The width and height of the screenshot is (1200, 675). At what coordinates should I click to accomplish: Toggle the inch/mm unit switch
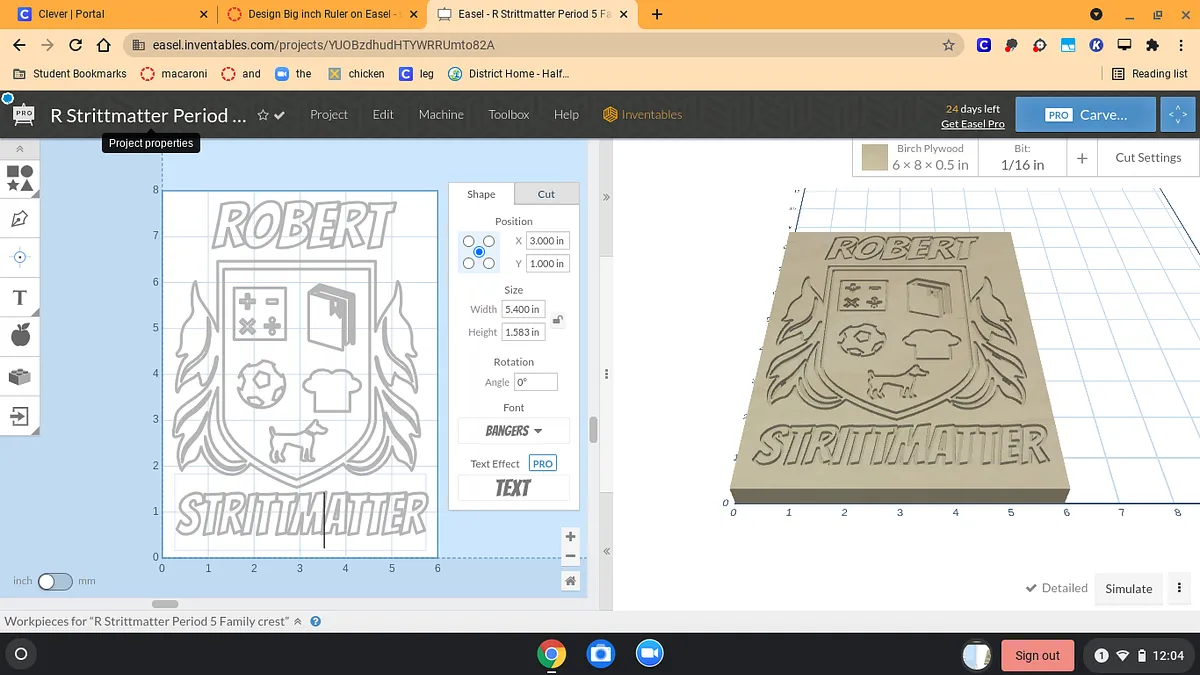tap(55, 581)
